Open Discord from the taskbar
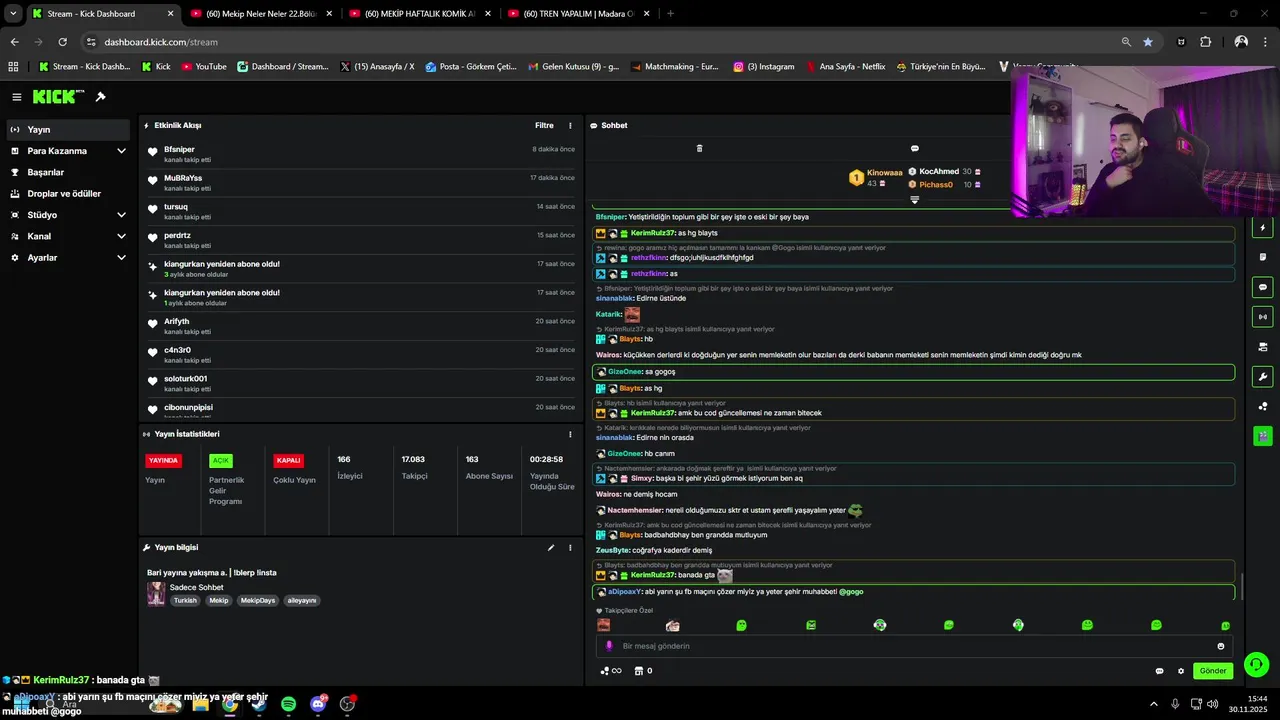Screen dimensions: 1280x720 319,704
